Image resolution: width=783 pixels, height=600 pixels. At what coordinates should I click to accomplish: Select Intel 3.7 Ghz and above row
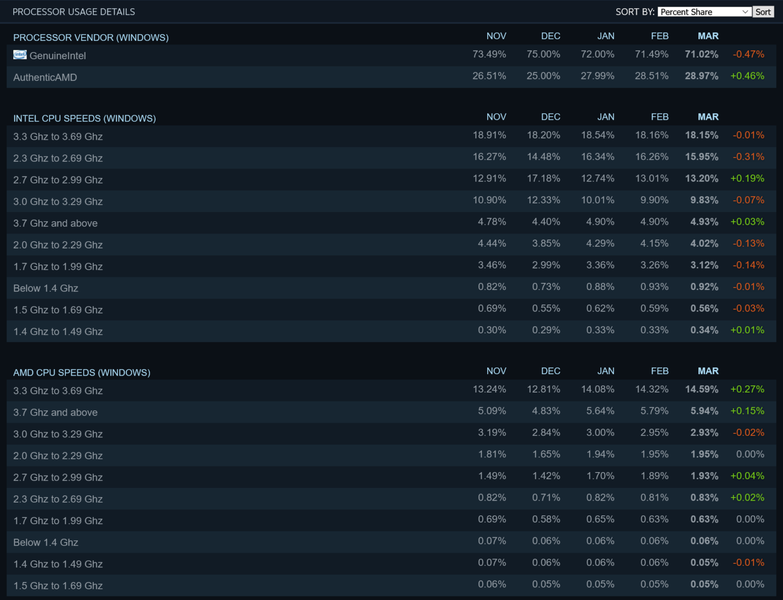click(56, 223)
